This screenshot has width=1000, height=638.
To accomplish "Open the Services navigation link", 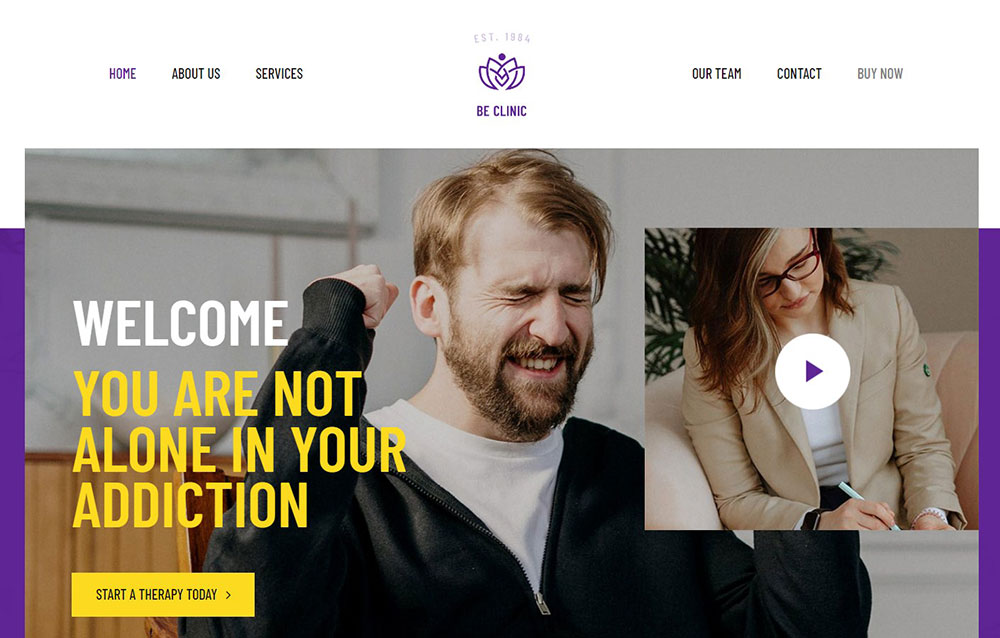I will click(279, 74).
